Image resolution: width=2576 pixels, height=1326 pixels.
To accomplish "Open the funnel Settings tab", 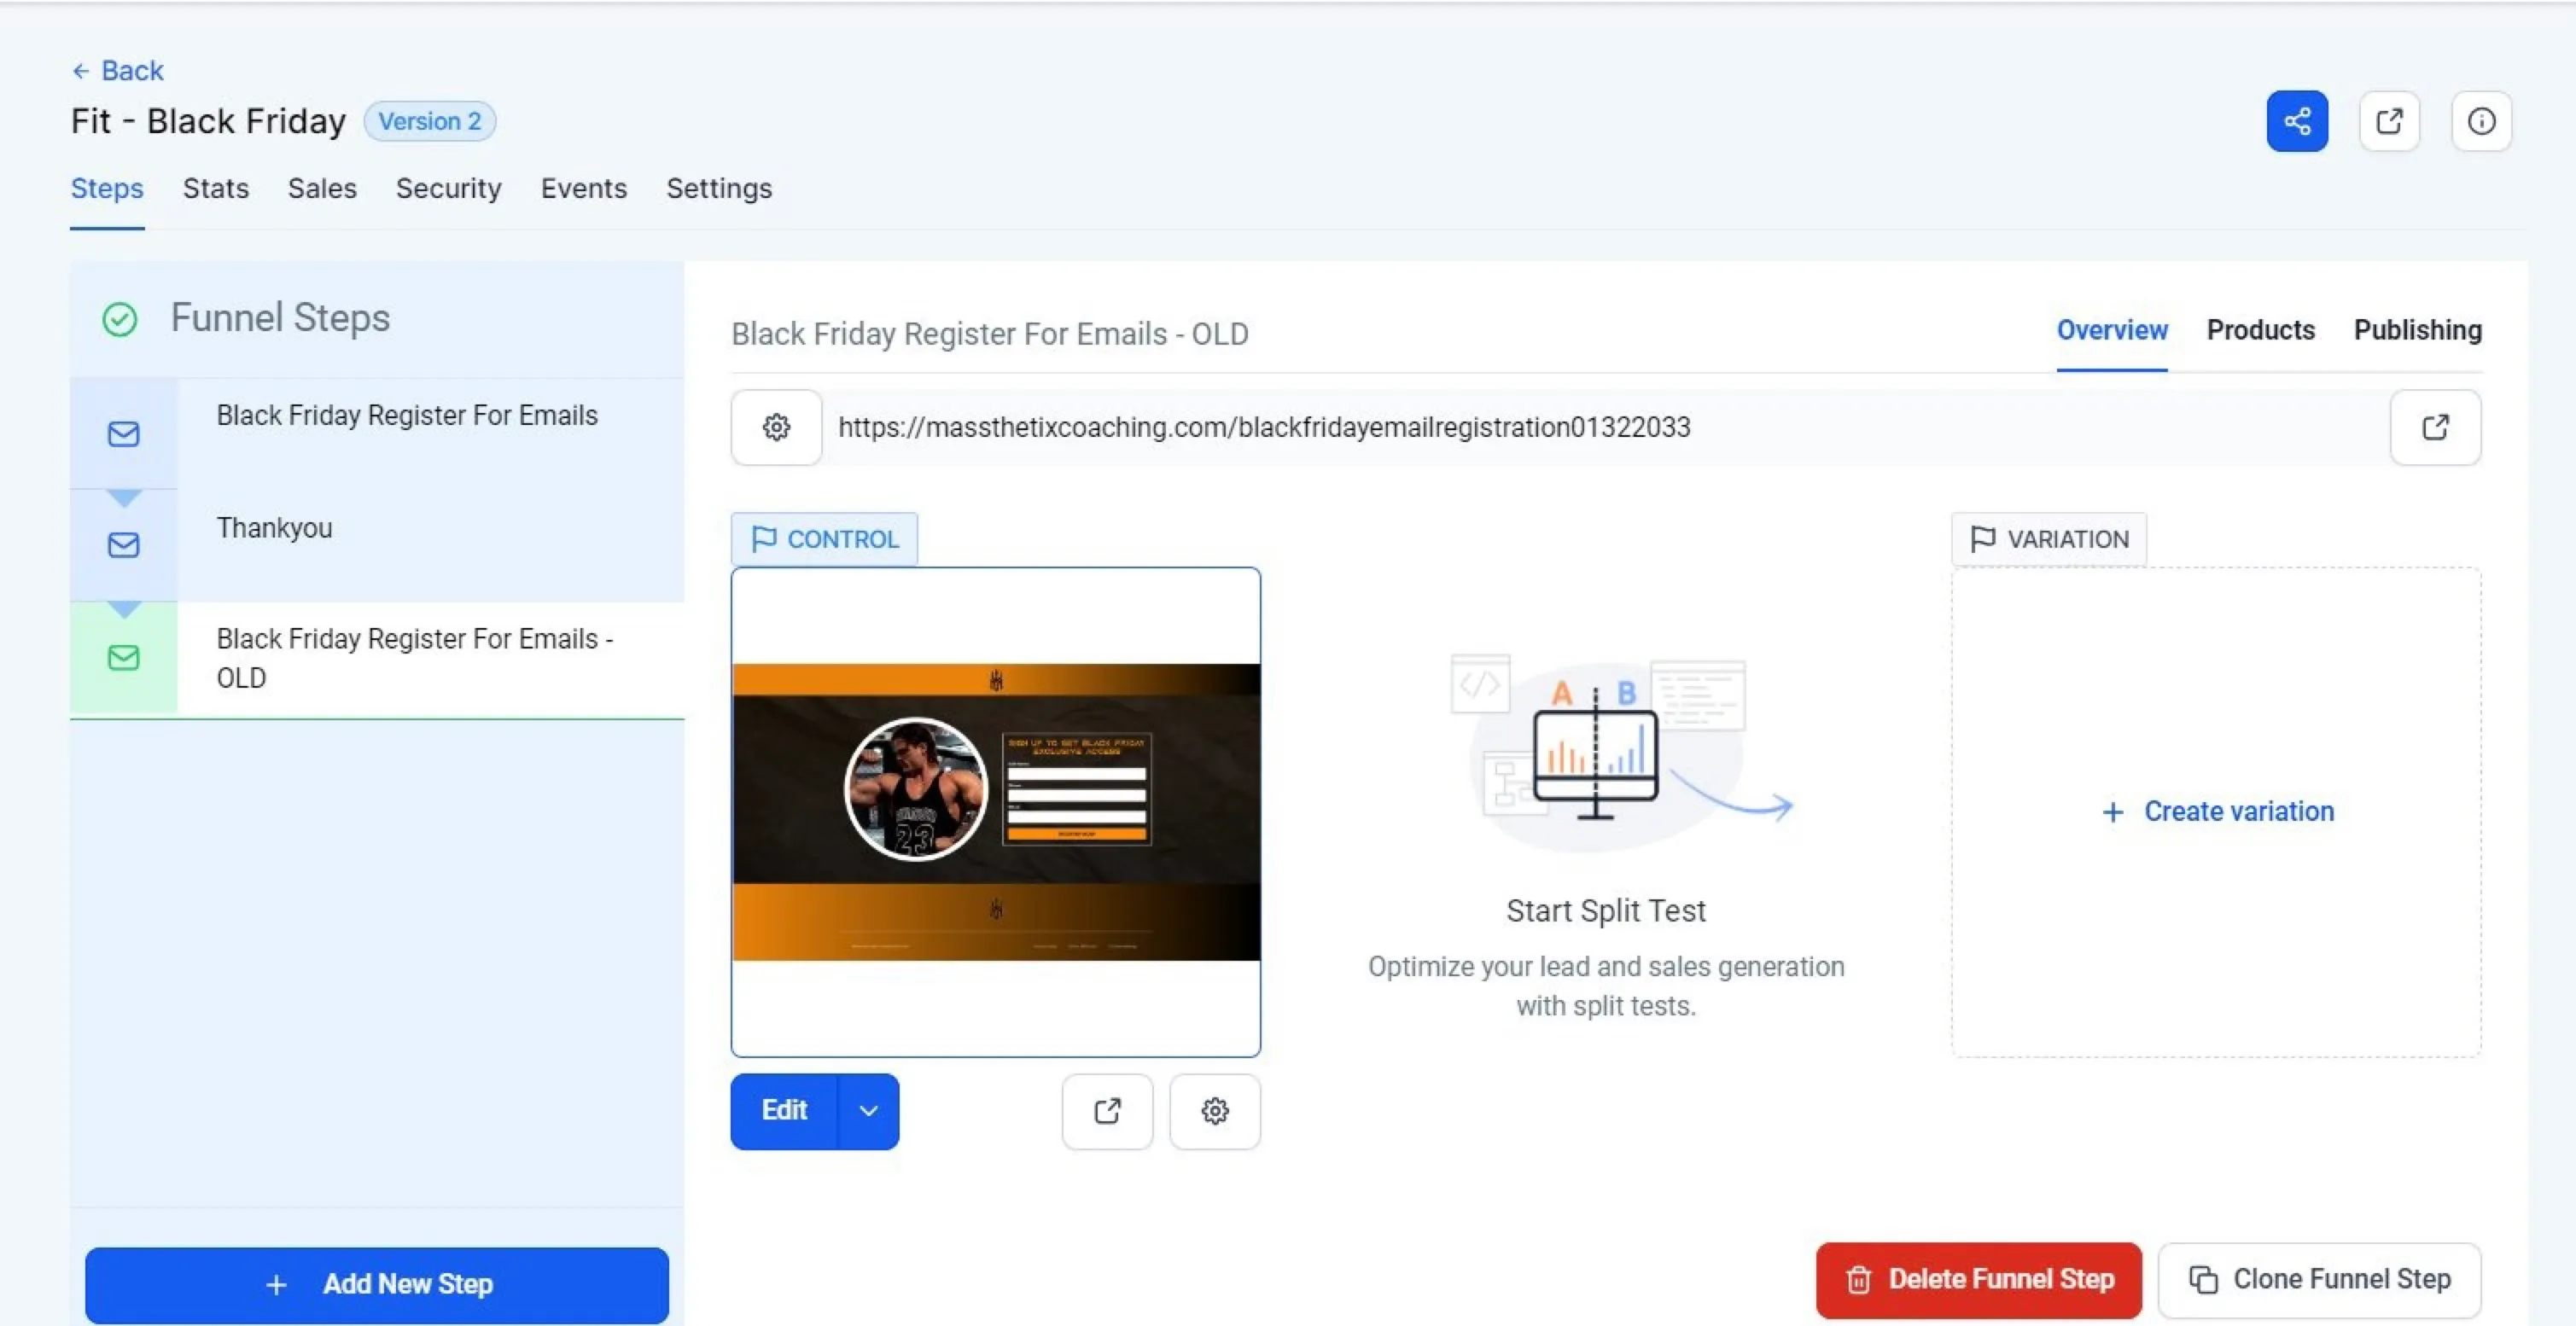I will point(719,188).
